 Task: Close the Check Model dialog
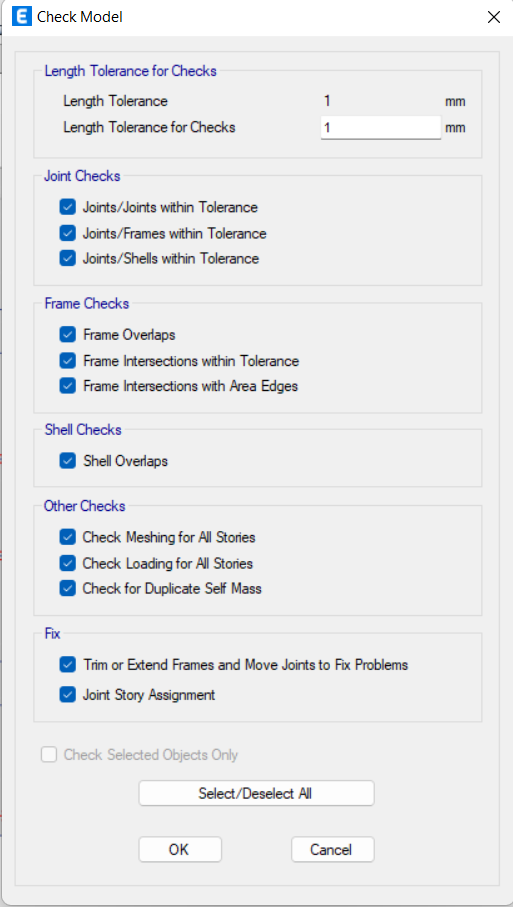tap(493, 17)
